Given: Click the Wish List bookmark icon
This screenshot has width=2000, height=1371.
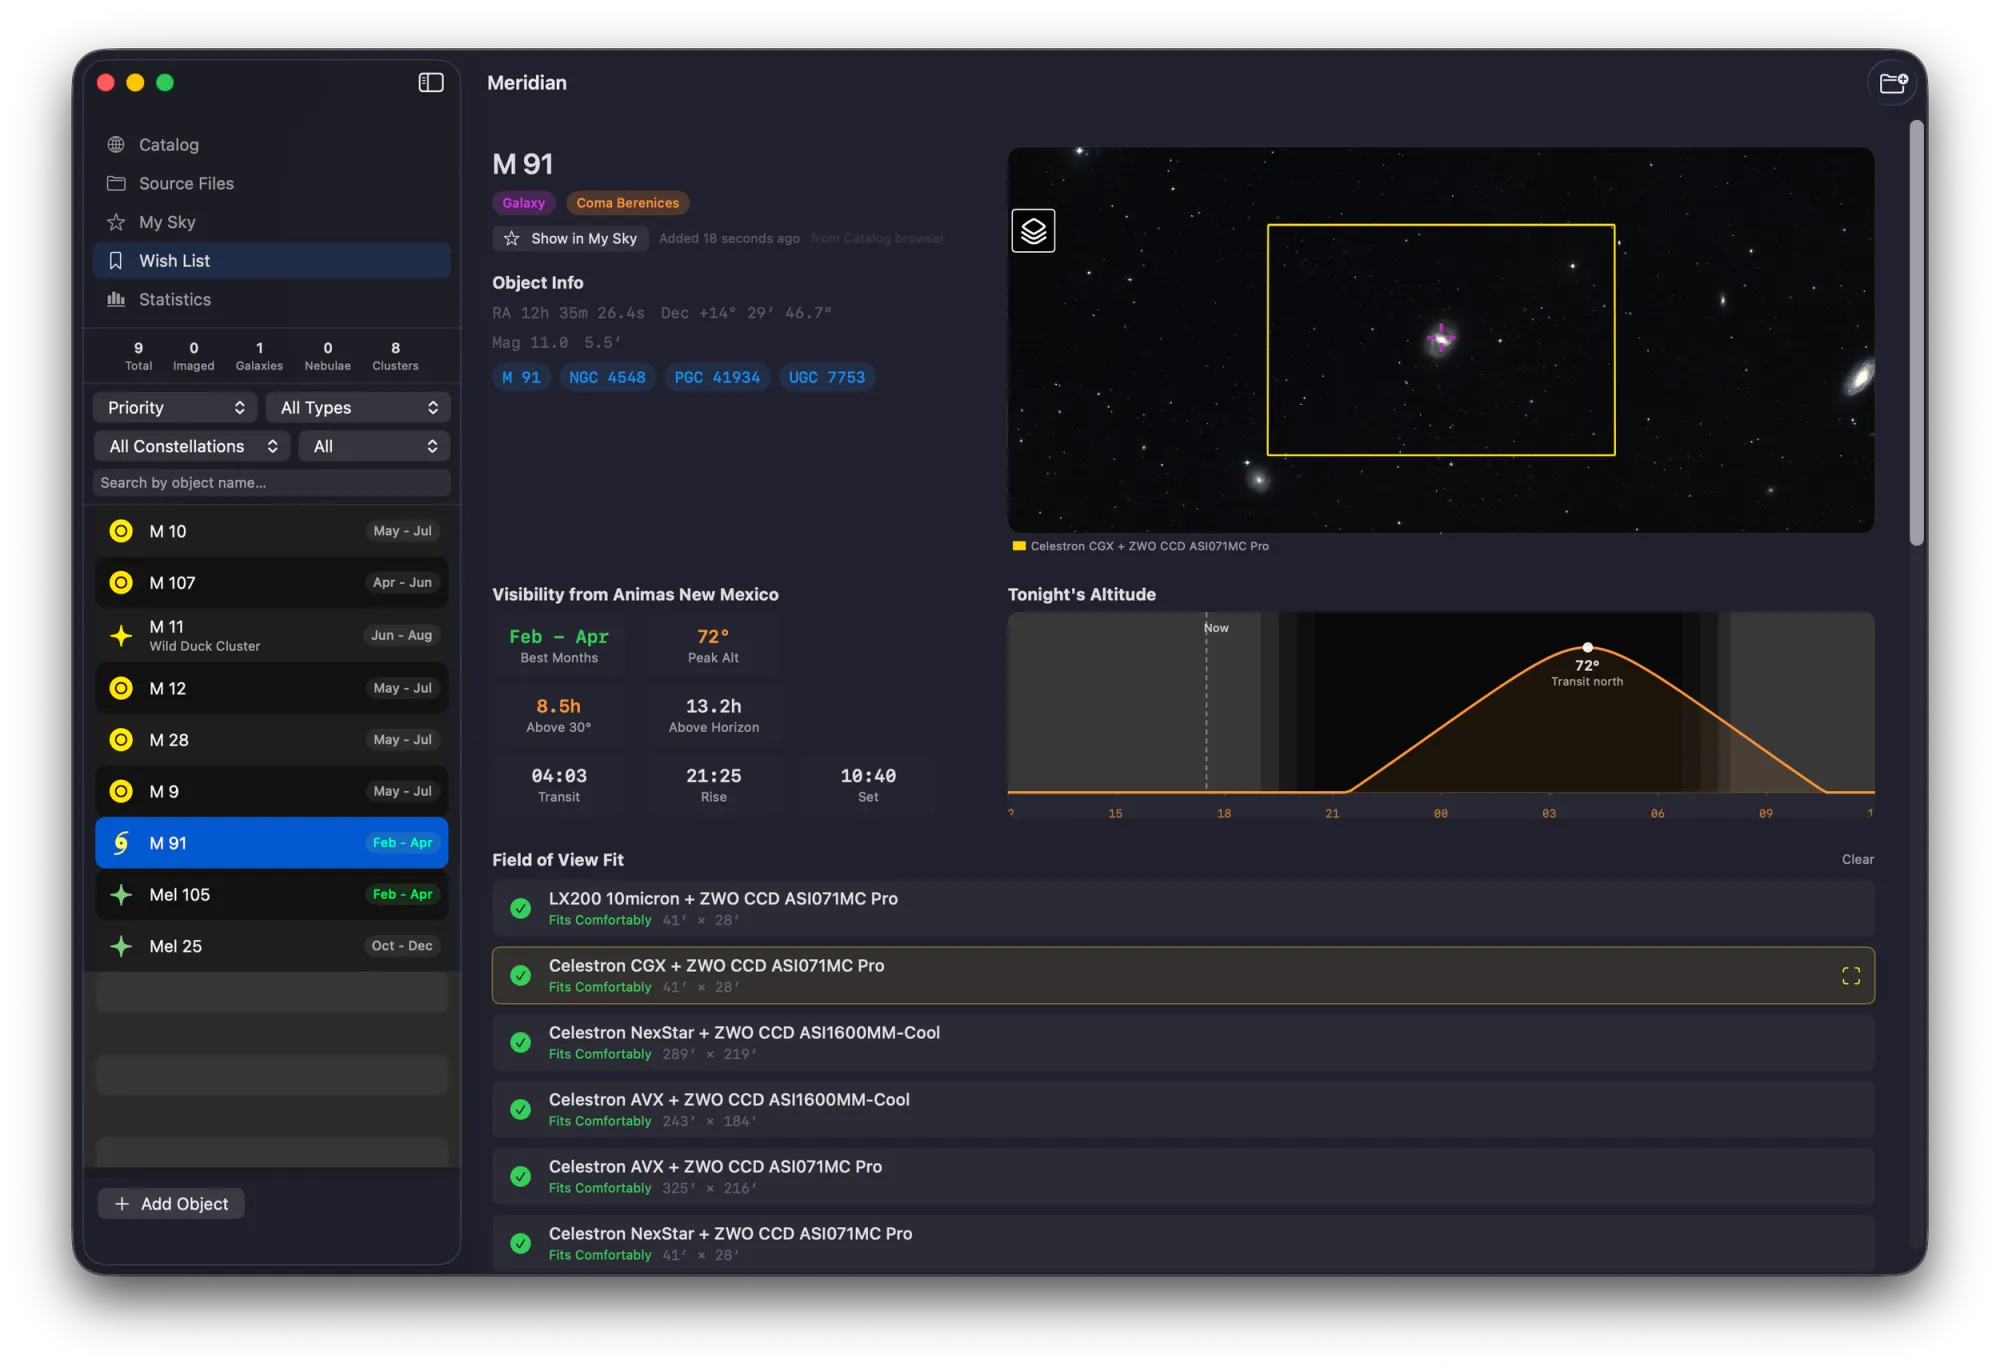Looking at the screenshot, I should pos(115,260).
